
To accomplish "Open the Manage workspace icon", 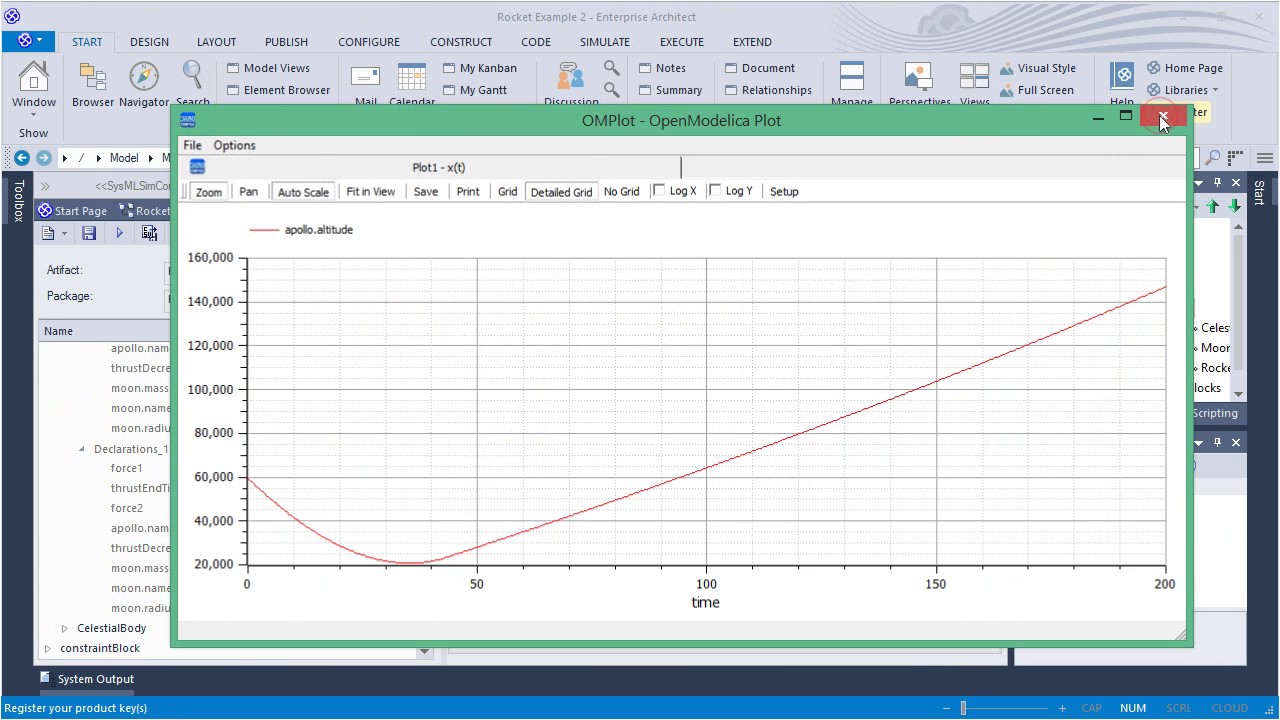I will [x=851, y=84].
